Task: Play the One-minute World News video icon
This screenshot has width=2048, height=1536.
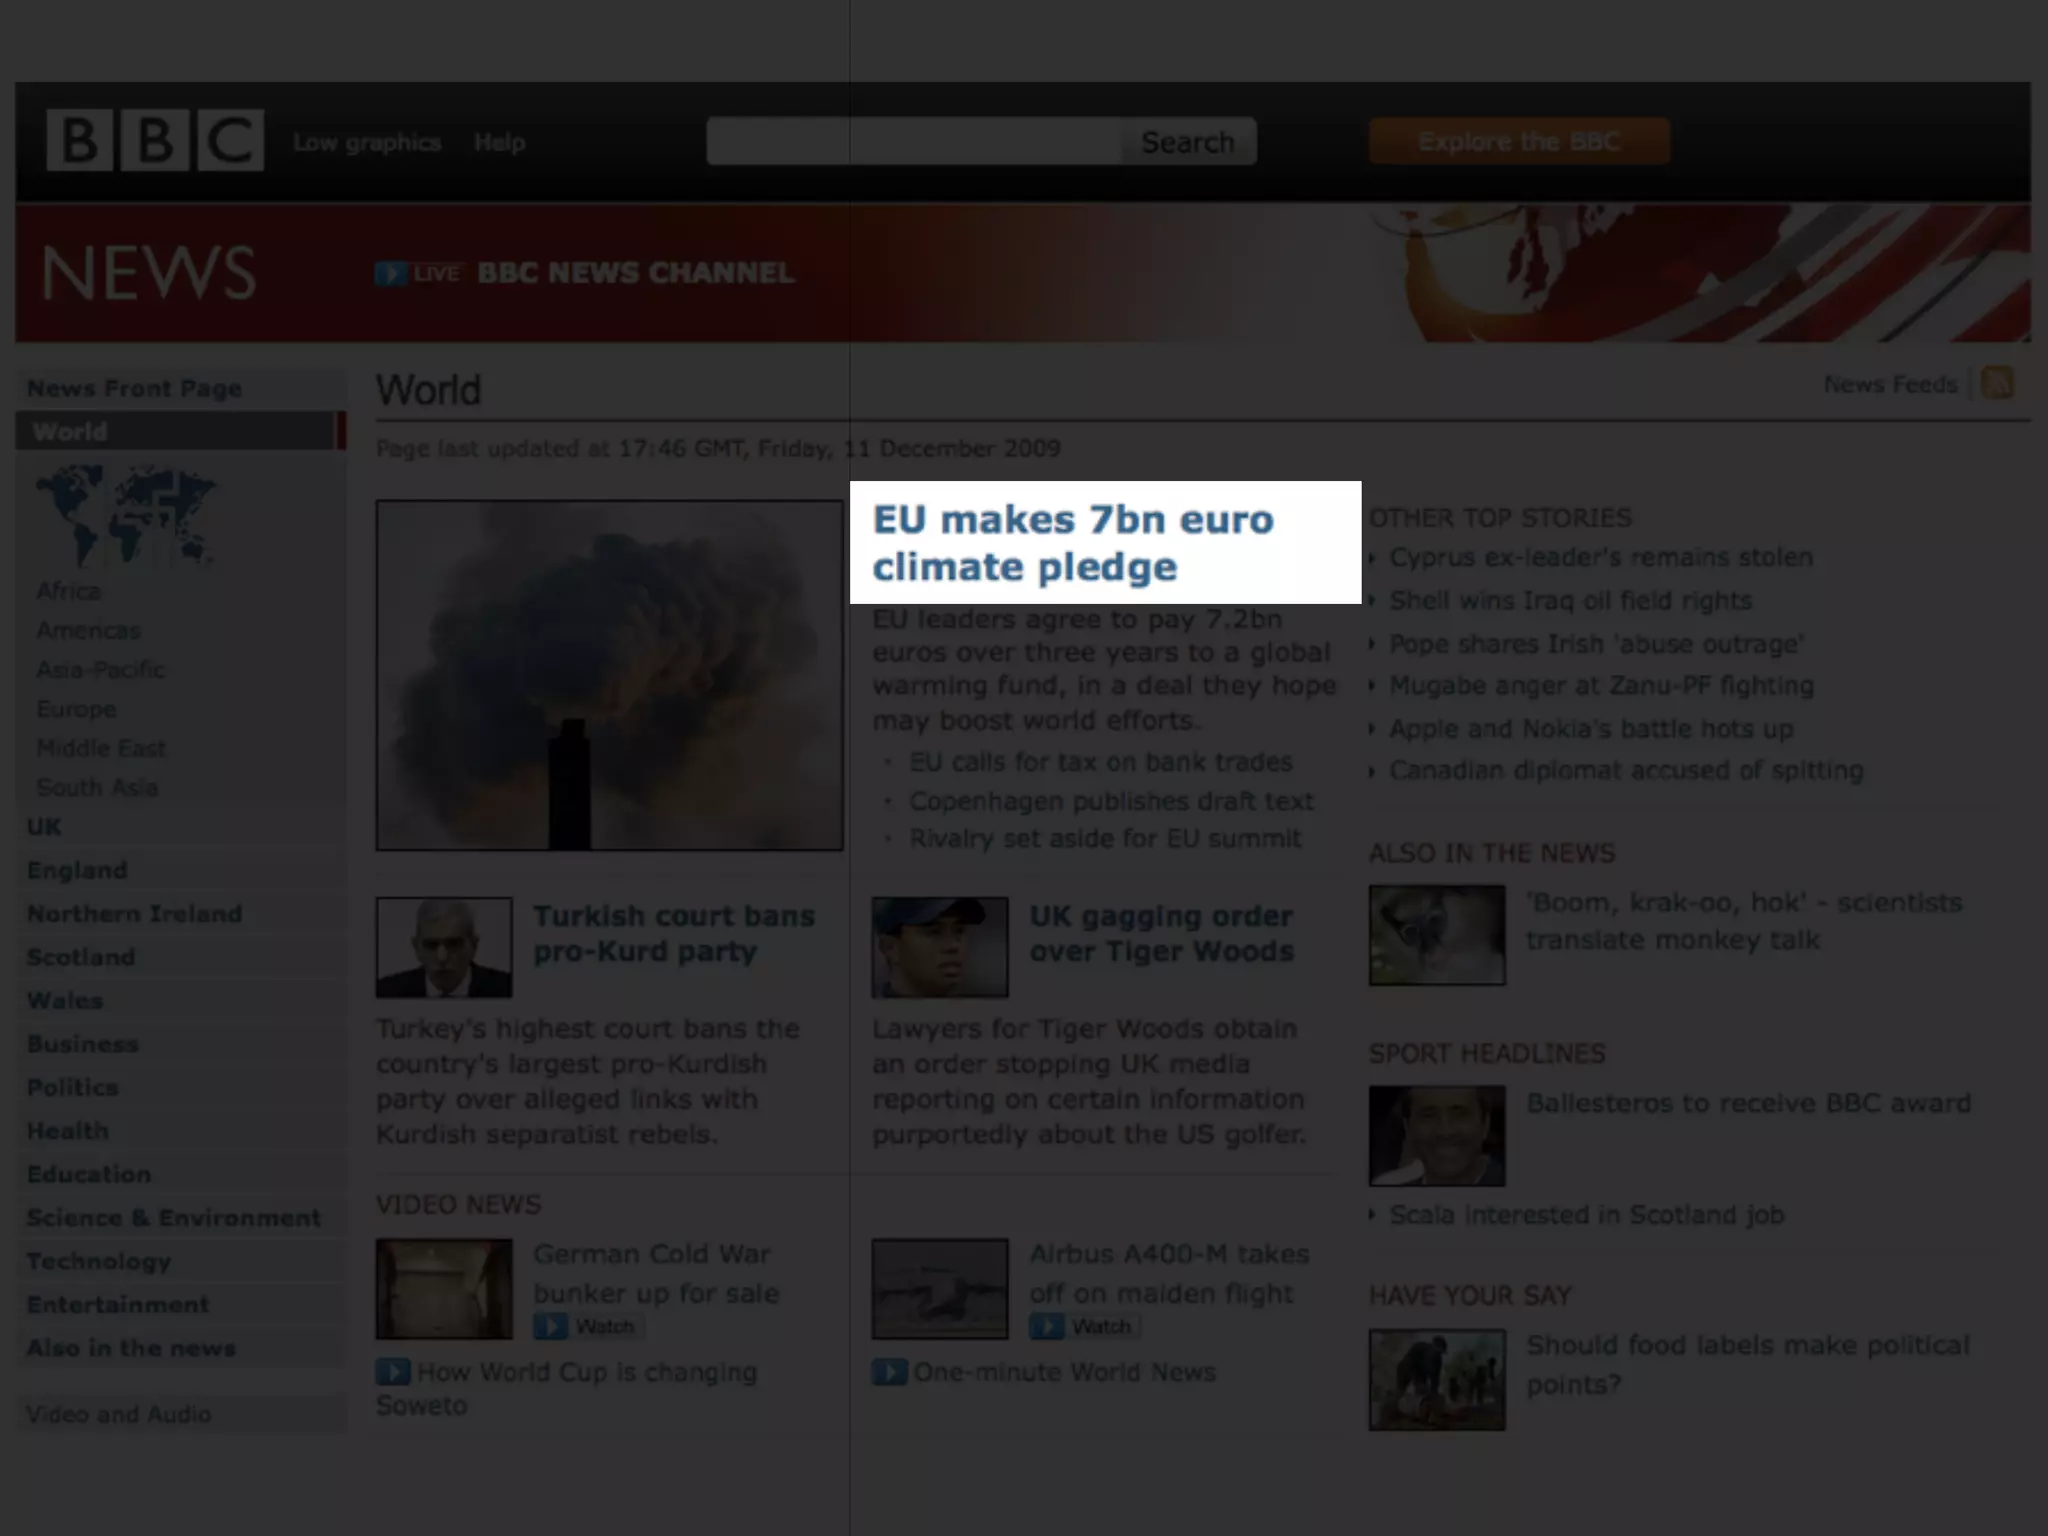Action: point(889,1372)
